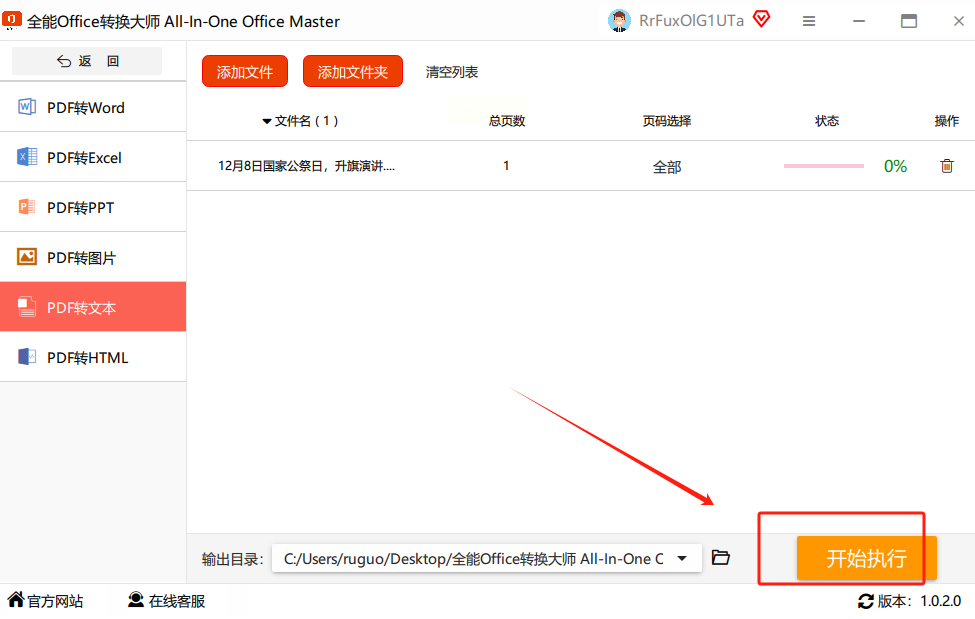This screenshot has height=619, width=975.
Task: Click the 输出目录 label
Action: pyautogui.click(x=233, y=559)
